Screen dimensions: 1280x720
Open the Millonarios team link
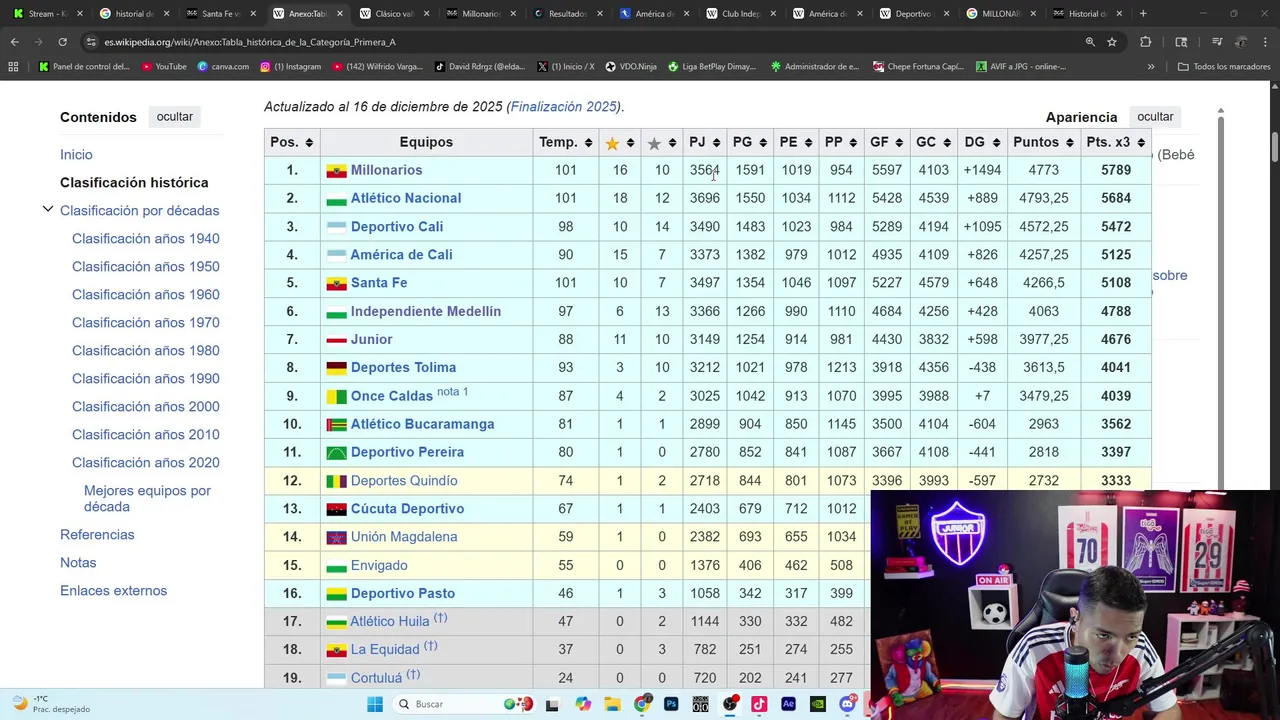tap(386, 170)
